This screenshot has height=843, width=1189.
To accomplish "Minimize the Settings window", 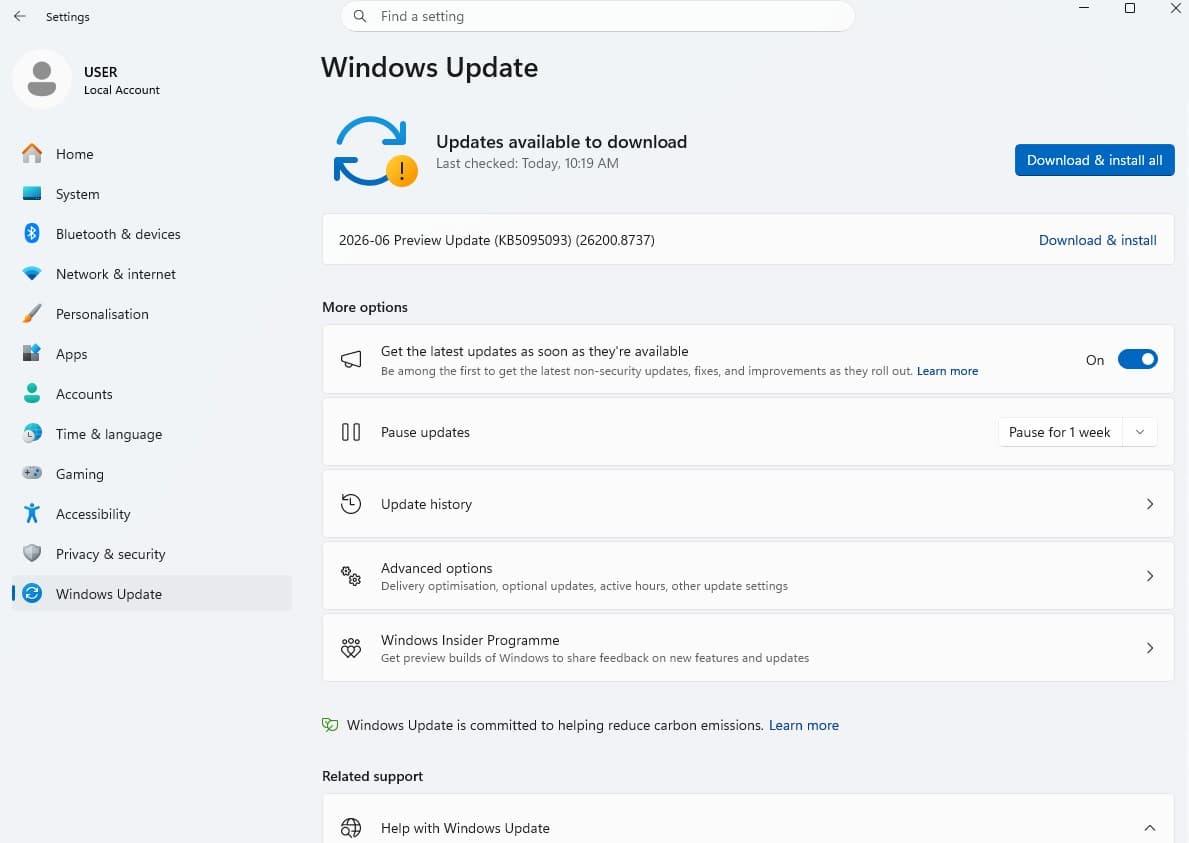I will coord(1084,8).
